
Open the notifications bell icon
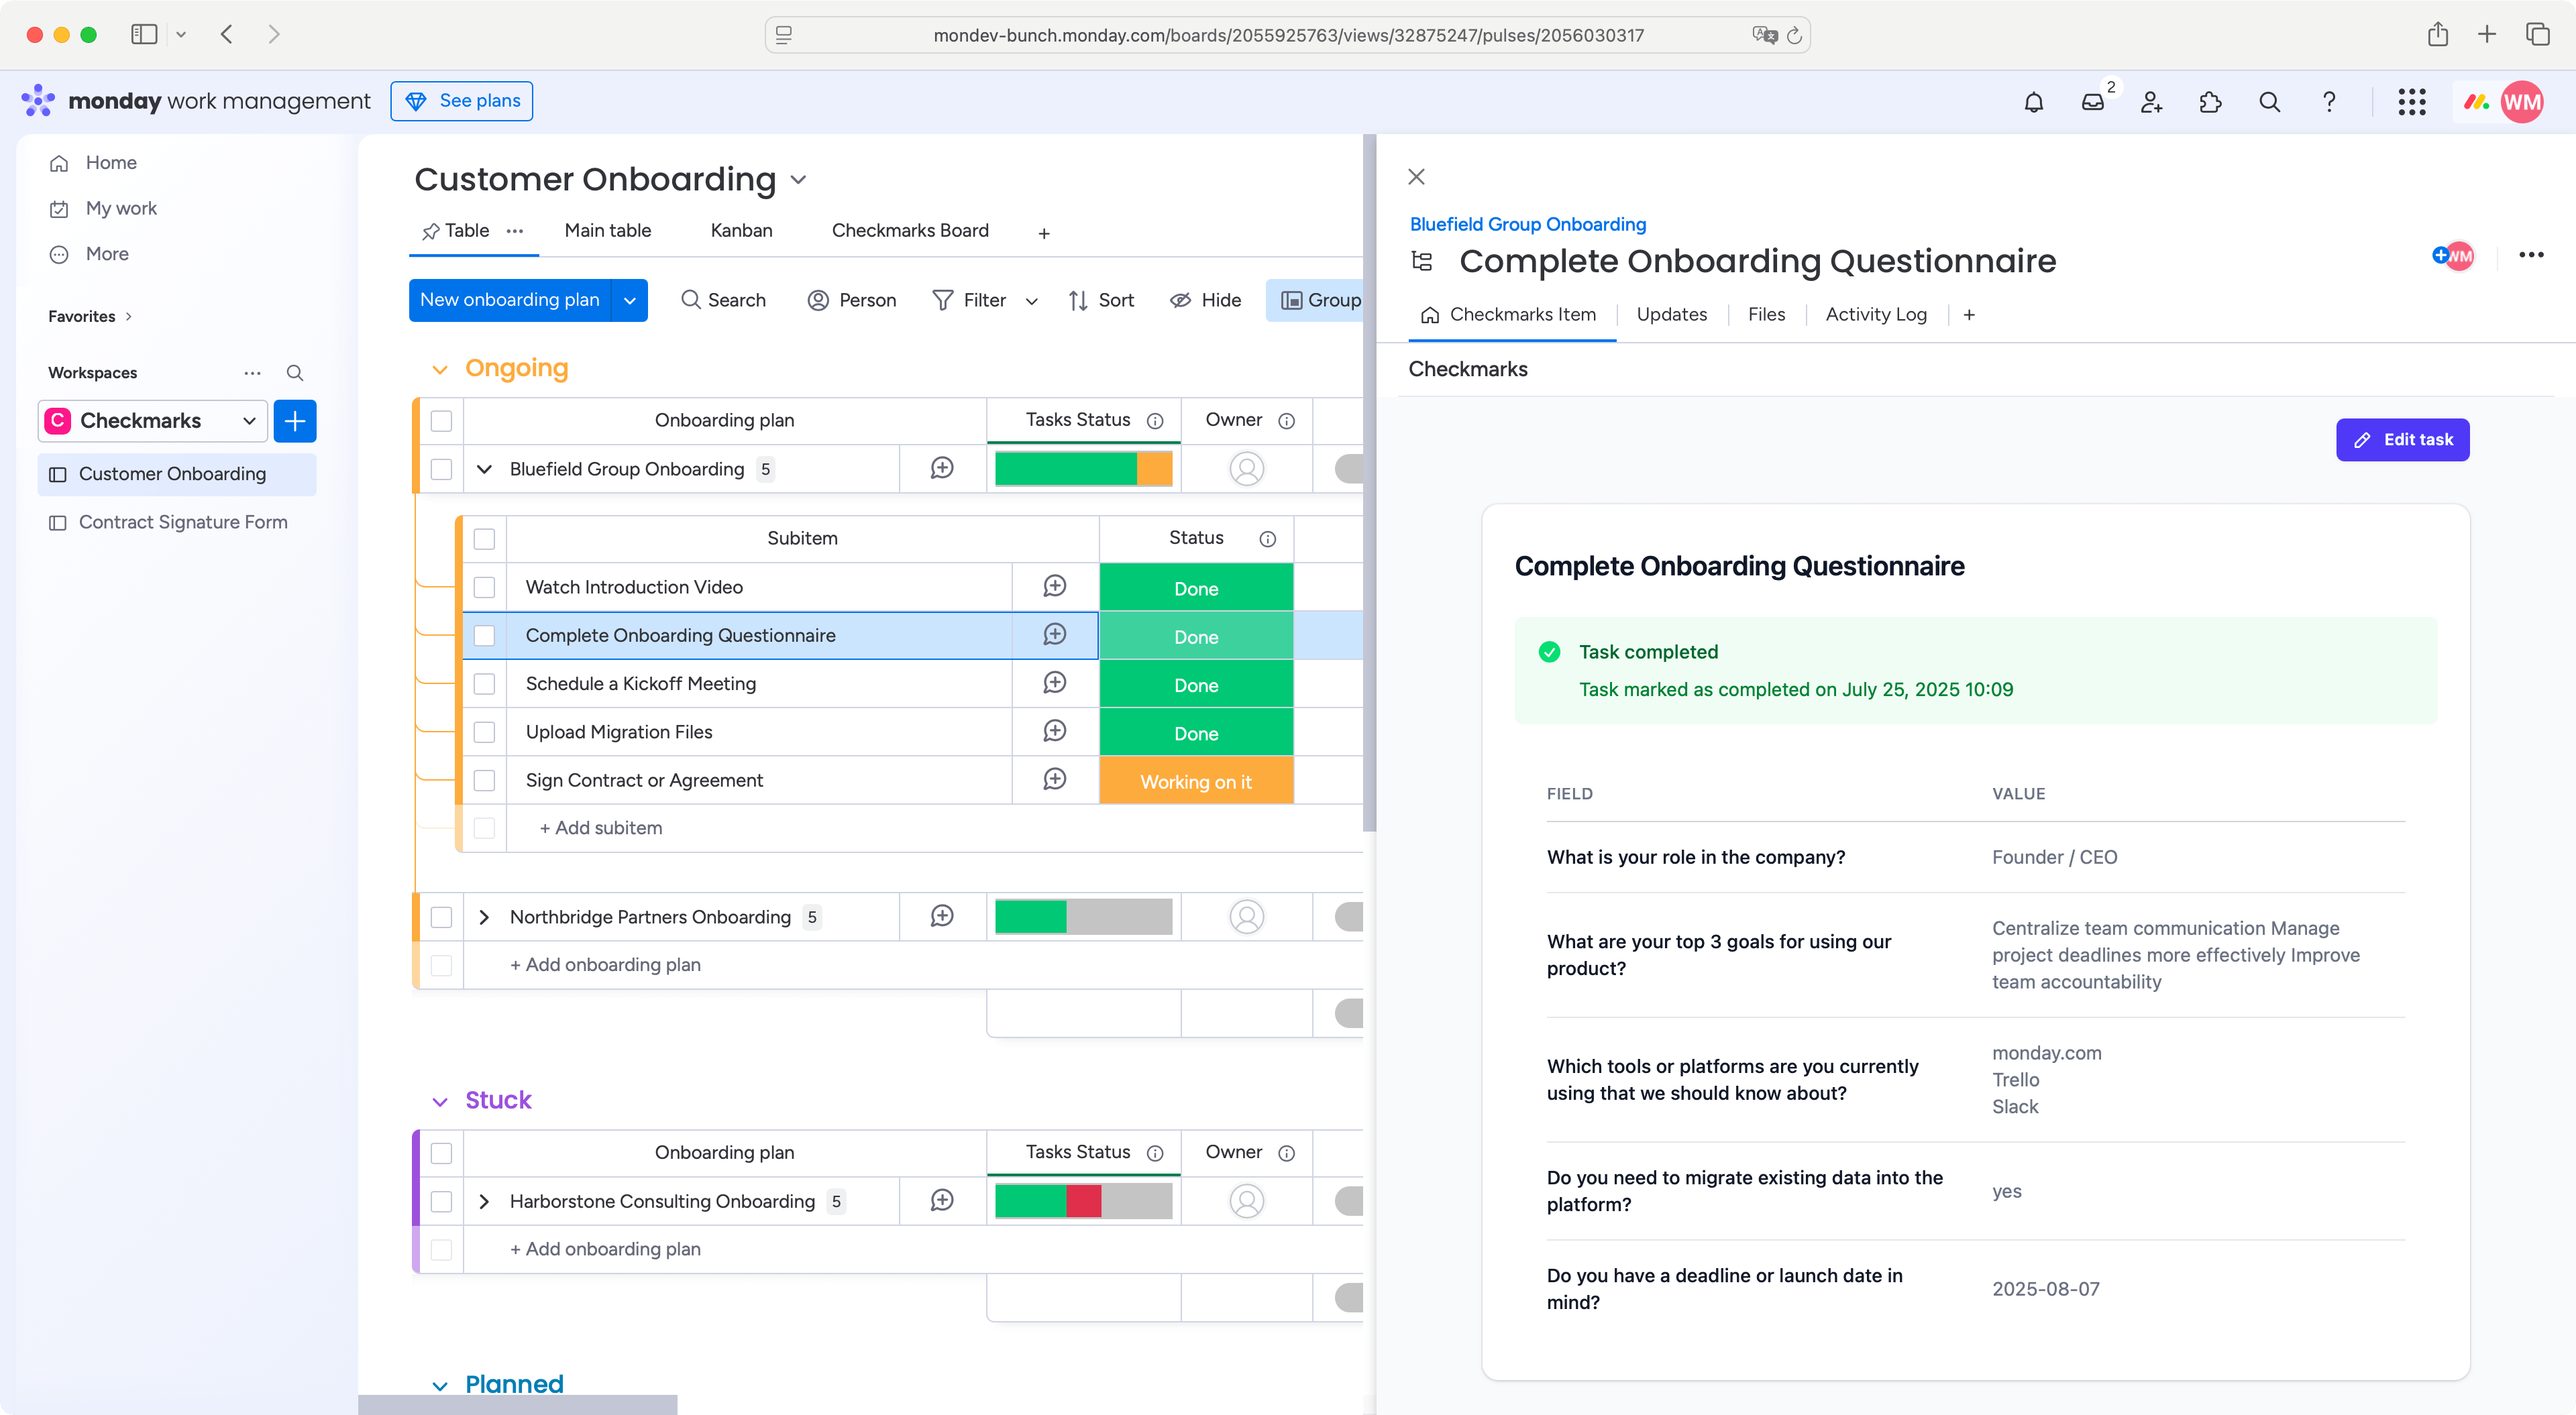(x=2033, y=102)
